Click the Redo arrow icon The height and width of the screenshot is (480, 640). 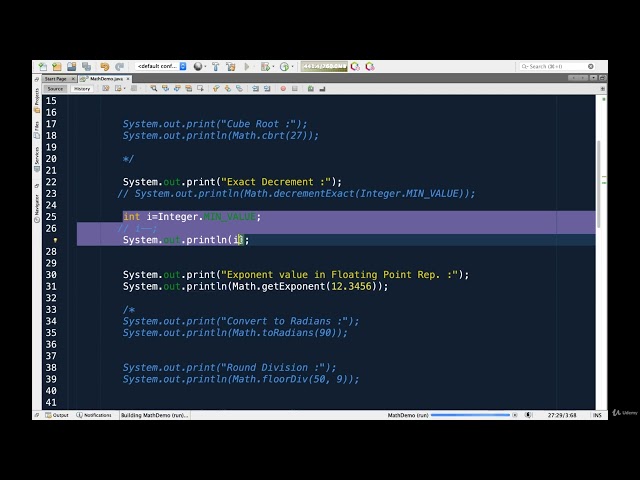coord(120,67)
